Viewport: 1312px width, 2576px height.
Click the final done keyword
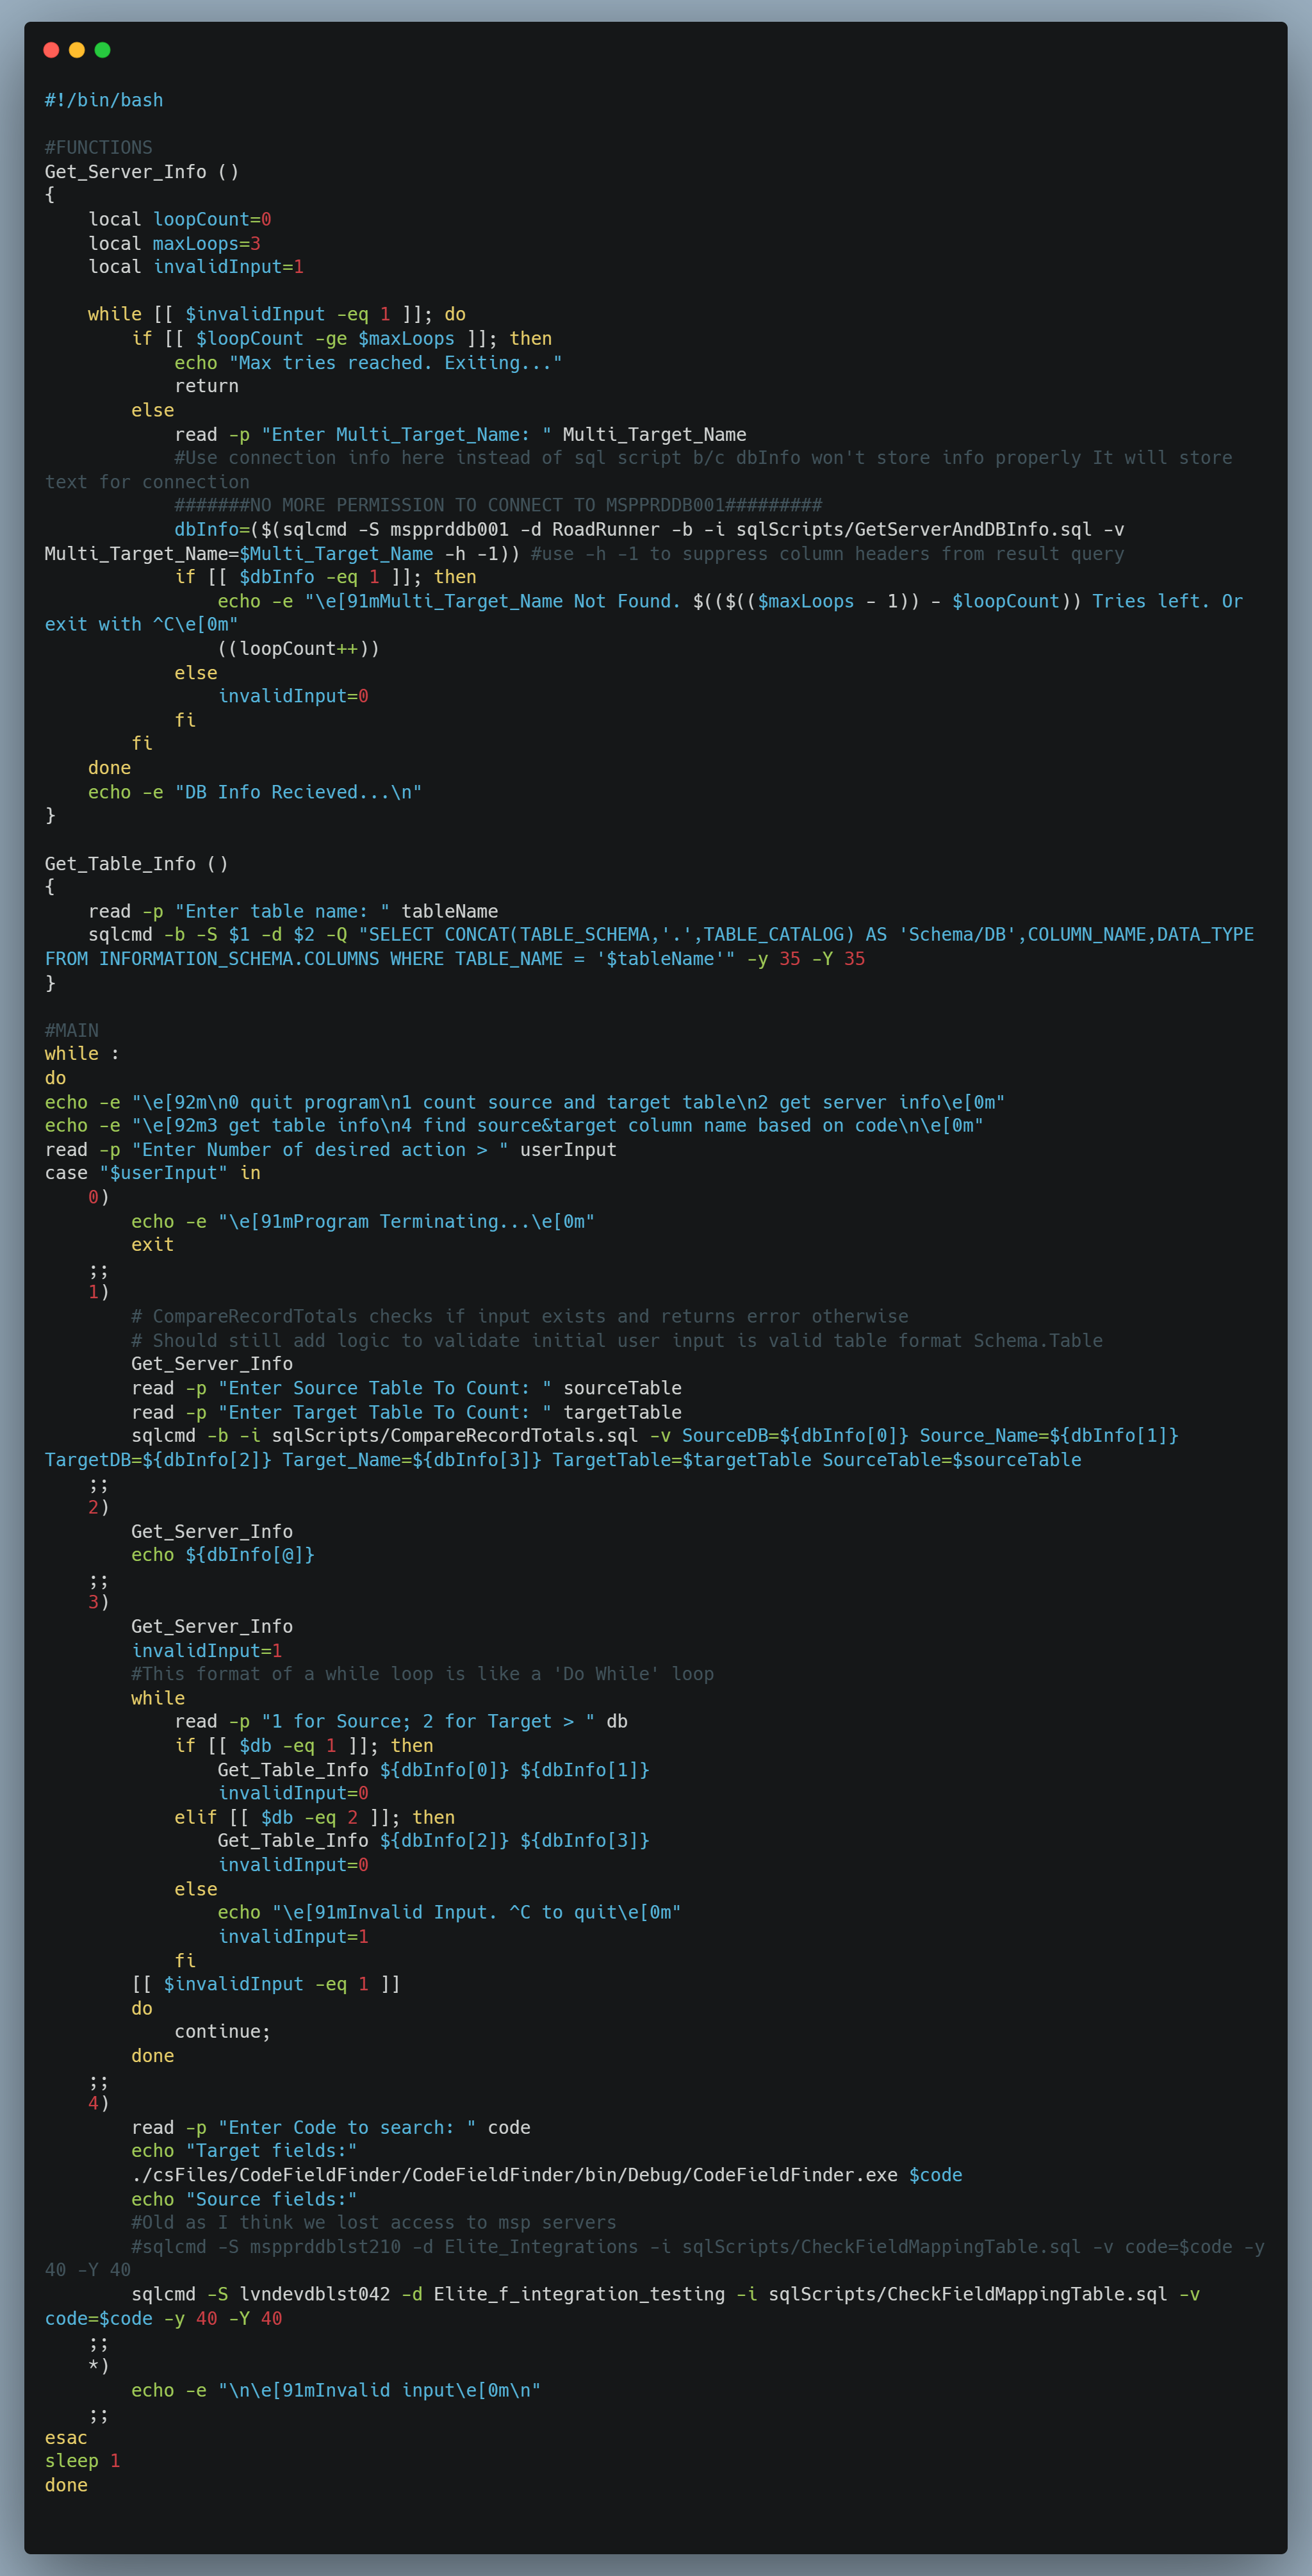[x=66, y=2484]
